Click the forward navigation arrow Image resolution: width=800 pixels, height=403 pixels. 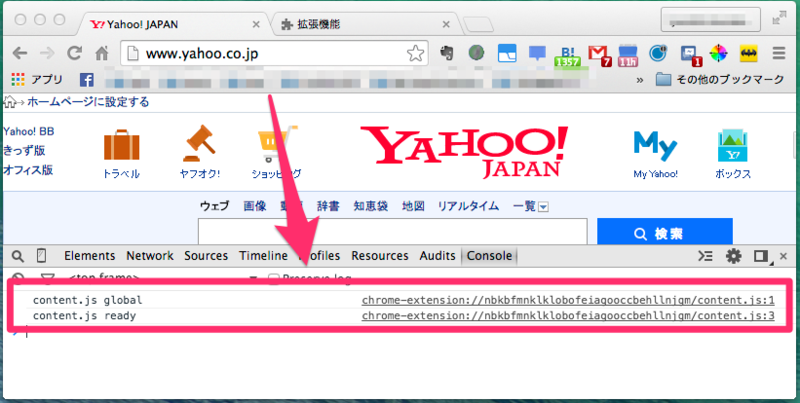[x=47, y=53]
